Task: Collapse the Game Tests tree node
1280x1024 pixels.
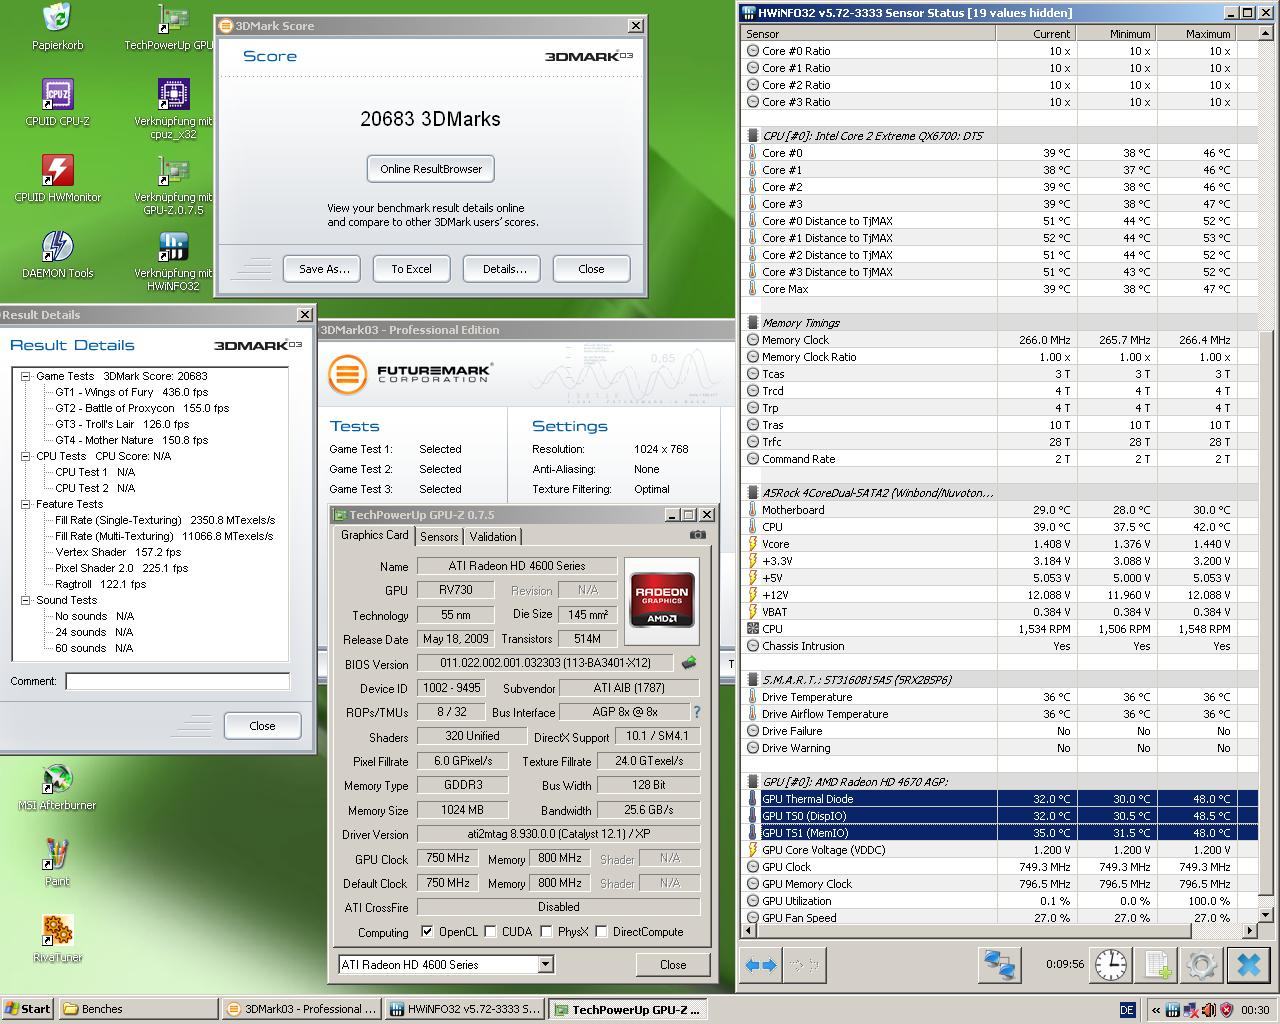Action: click(x=25, y=376)
